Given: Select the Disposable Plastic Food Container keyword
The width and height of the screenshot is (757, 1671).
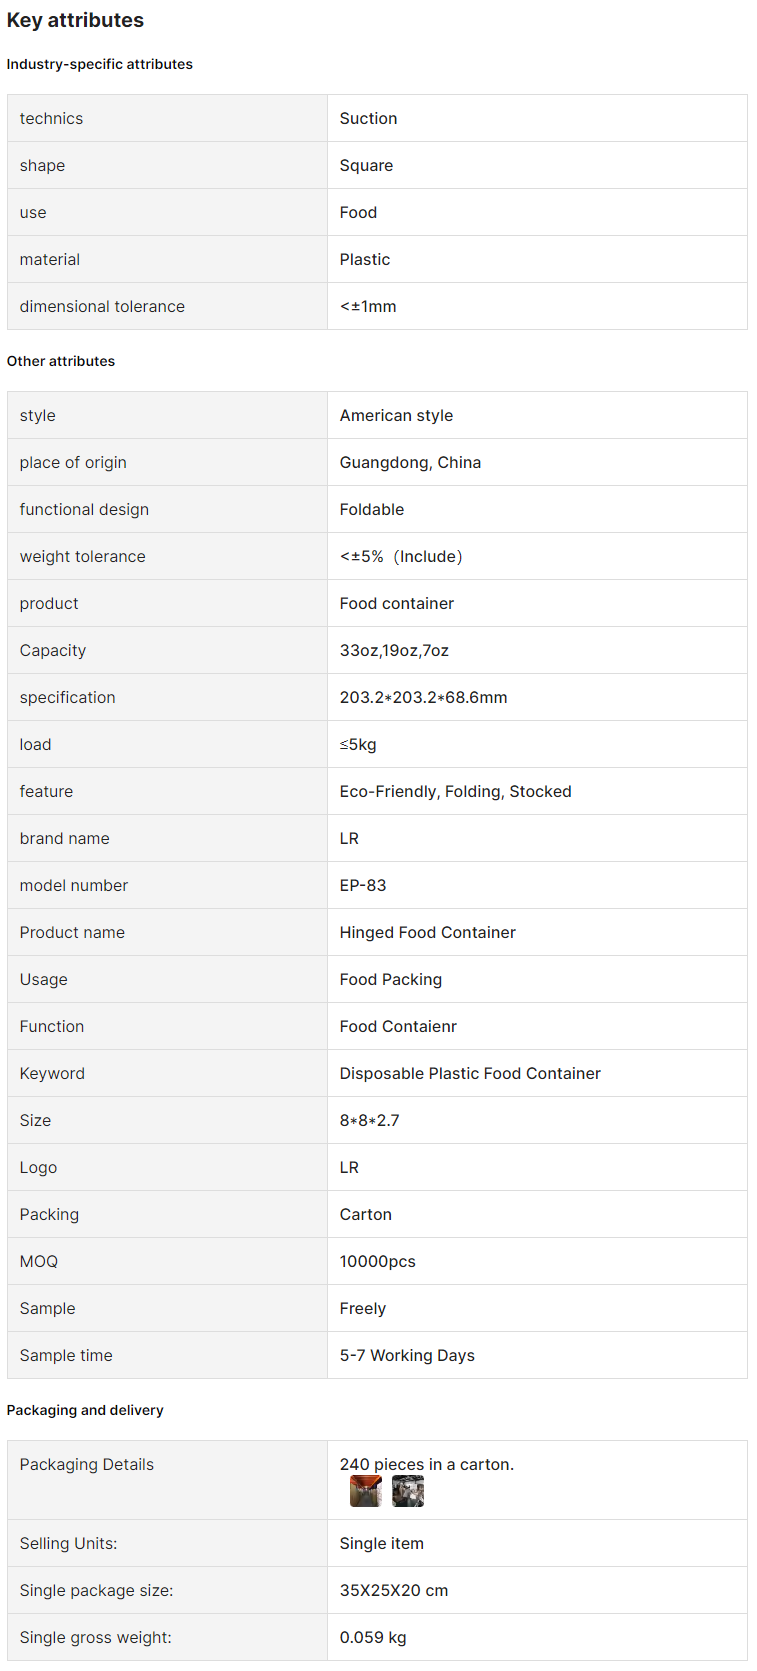Looking at the screenshot, I should click(x=470, y=1073).
